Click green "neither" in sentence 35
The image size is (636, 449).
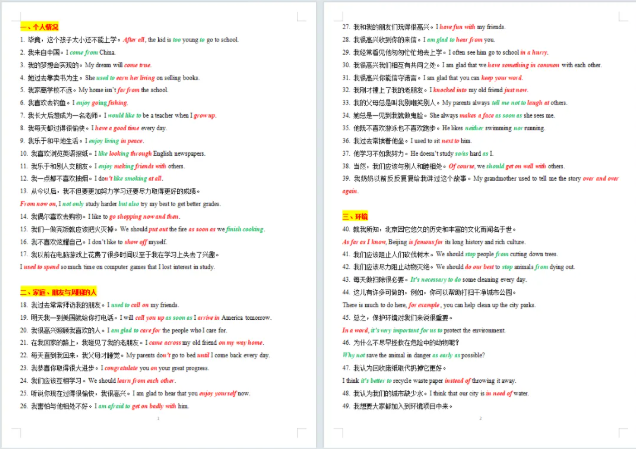474,128
